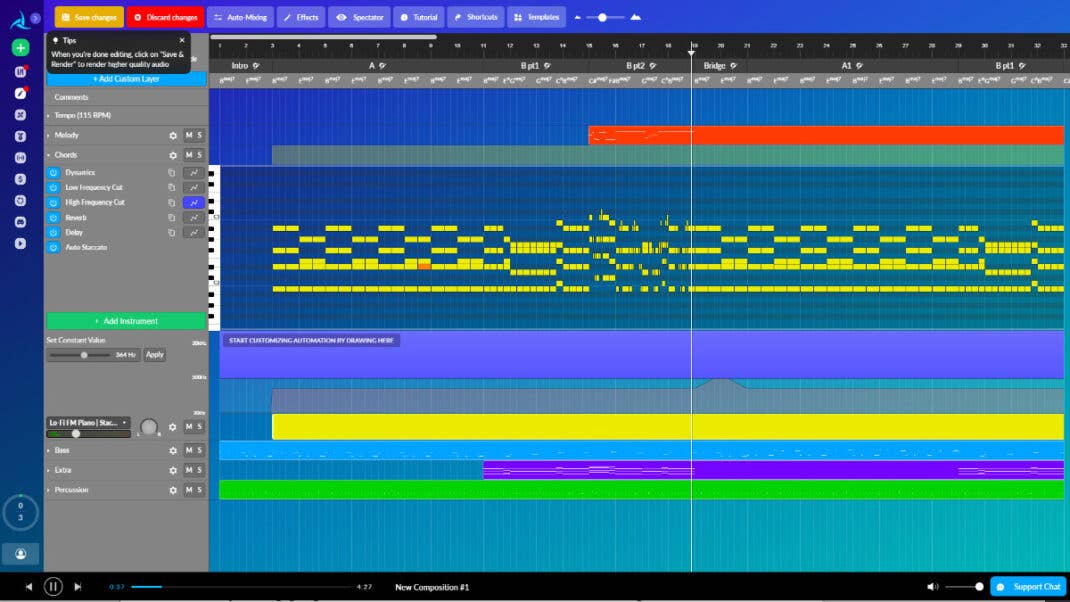Click the Apply button

(155, 355)
